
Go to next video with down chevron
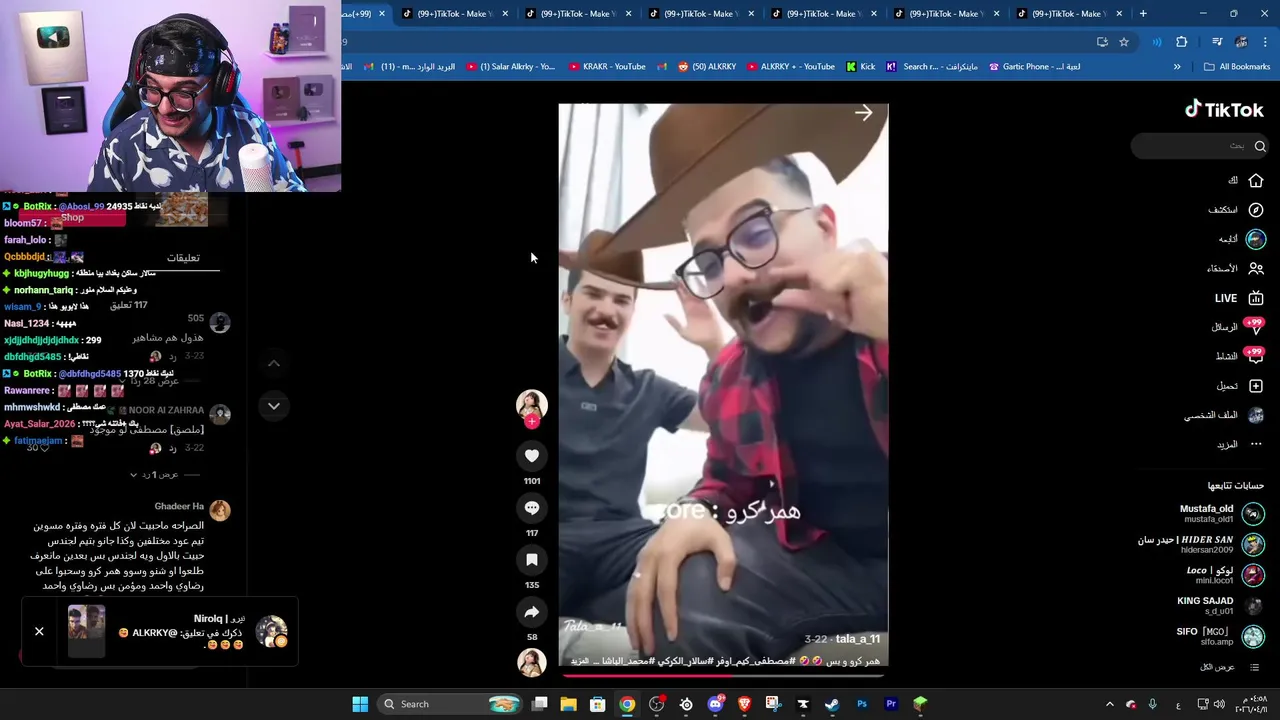[273, 405]
